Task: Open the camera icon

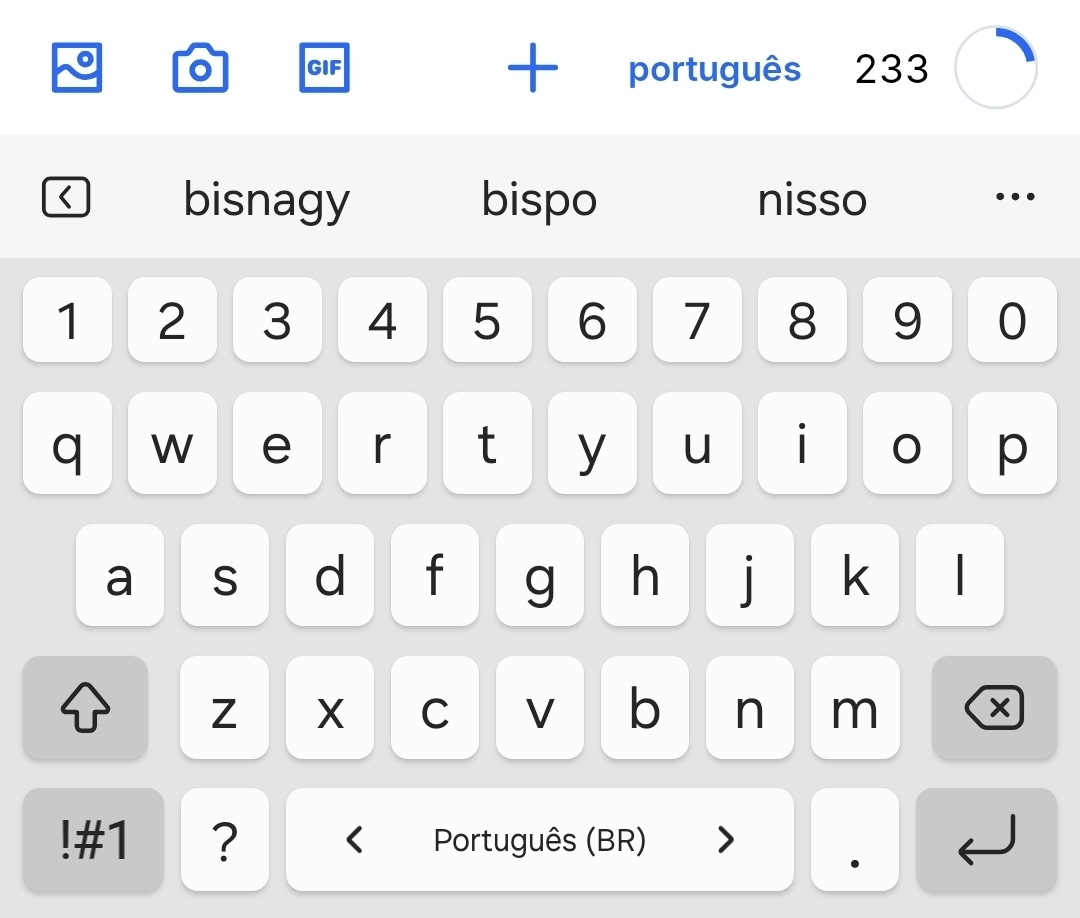Action: (200, 68)
